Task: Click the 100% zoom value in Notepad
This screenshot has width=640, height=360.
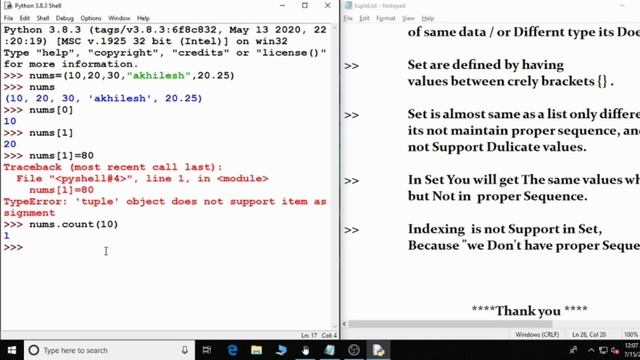Action: [x=631, y=334]
